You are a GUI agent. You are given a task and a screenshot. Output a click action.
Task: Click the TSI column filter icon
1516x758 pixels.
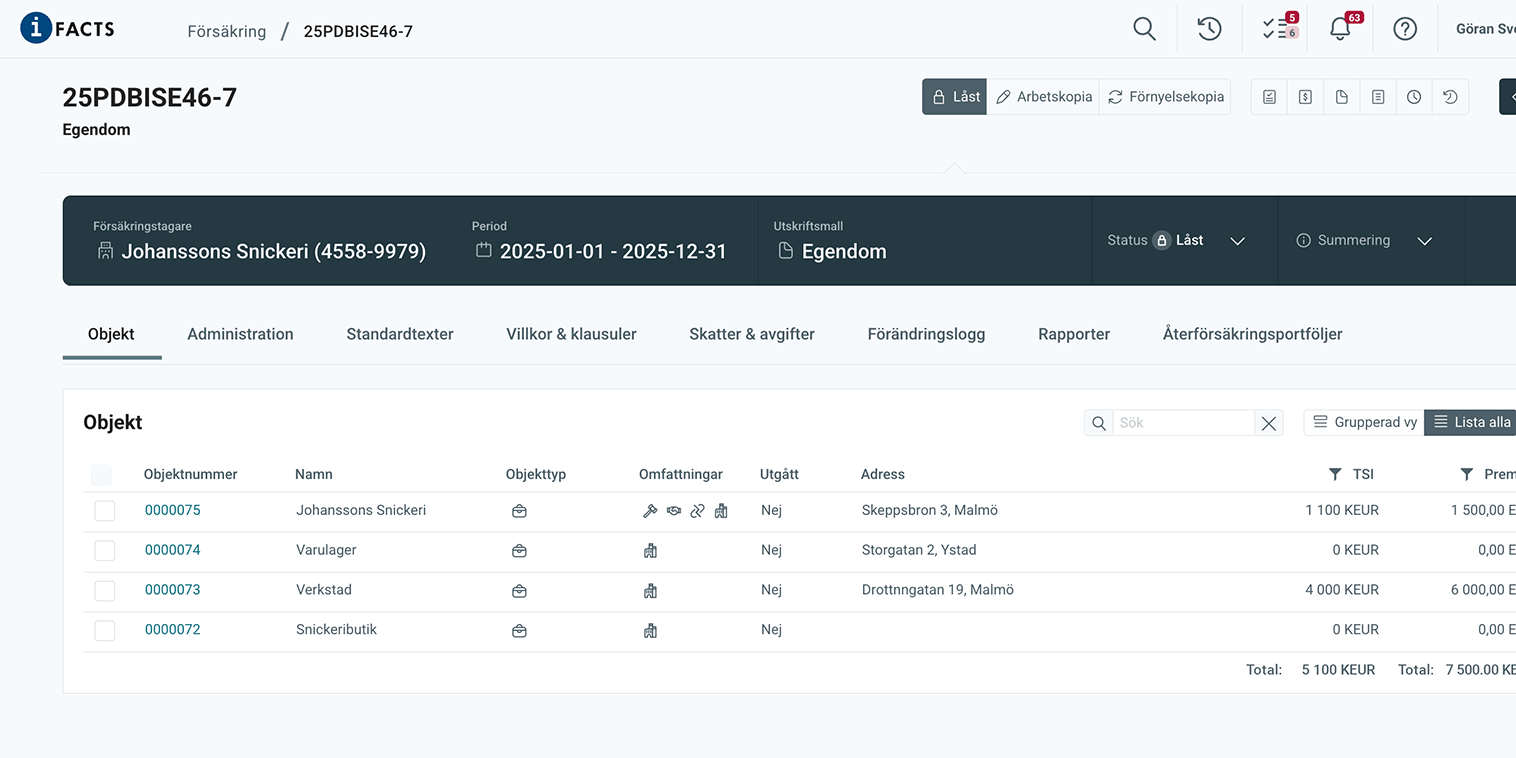click(1335, 474)
